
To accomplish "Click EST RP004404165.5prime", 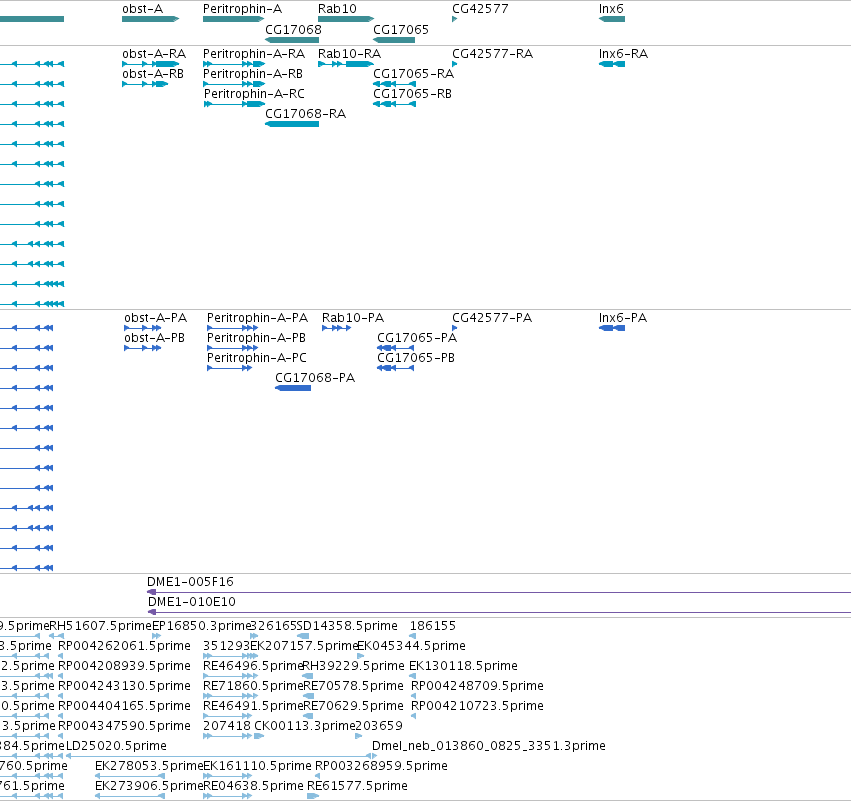I will click(124, 706).
